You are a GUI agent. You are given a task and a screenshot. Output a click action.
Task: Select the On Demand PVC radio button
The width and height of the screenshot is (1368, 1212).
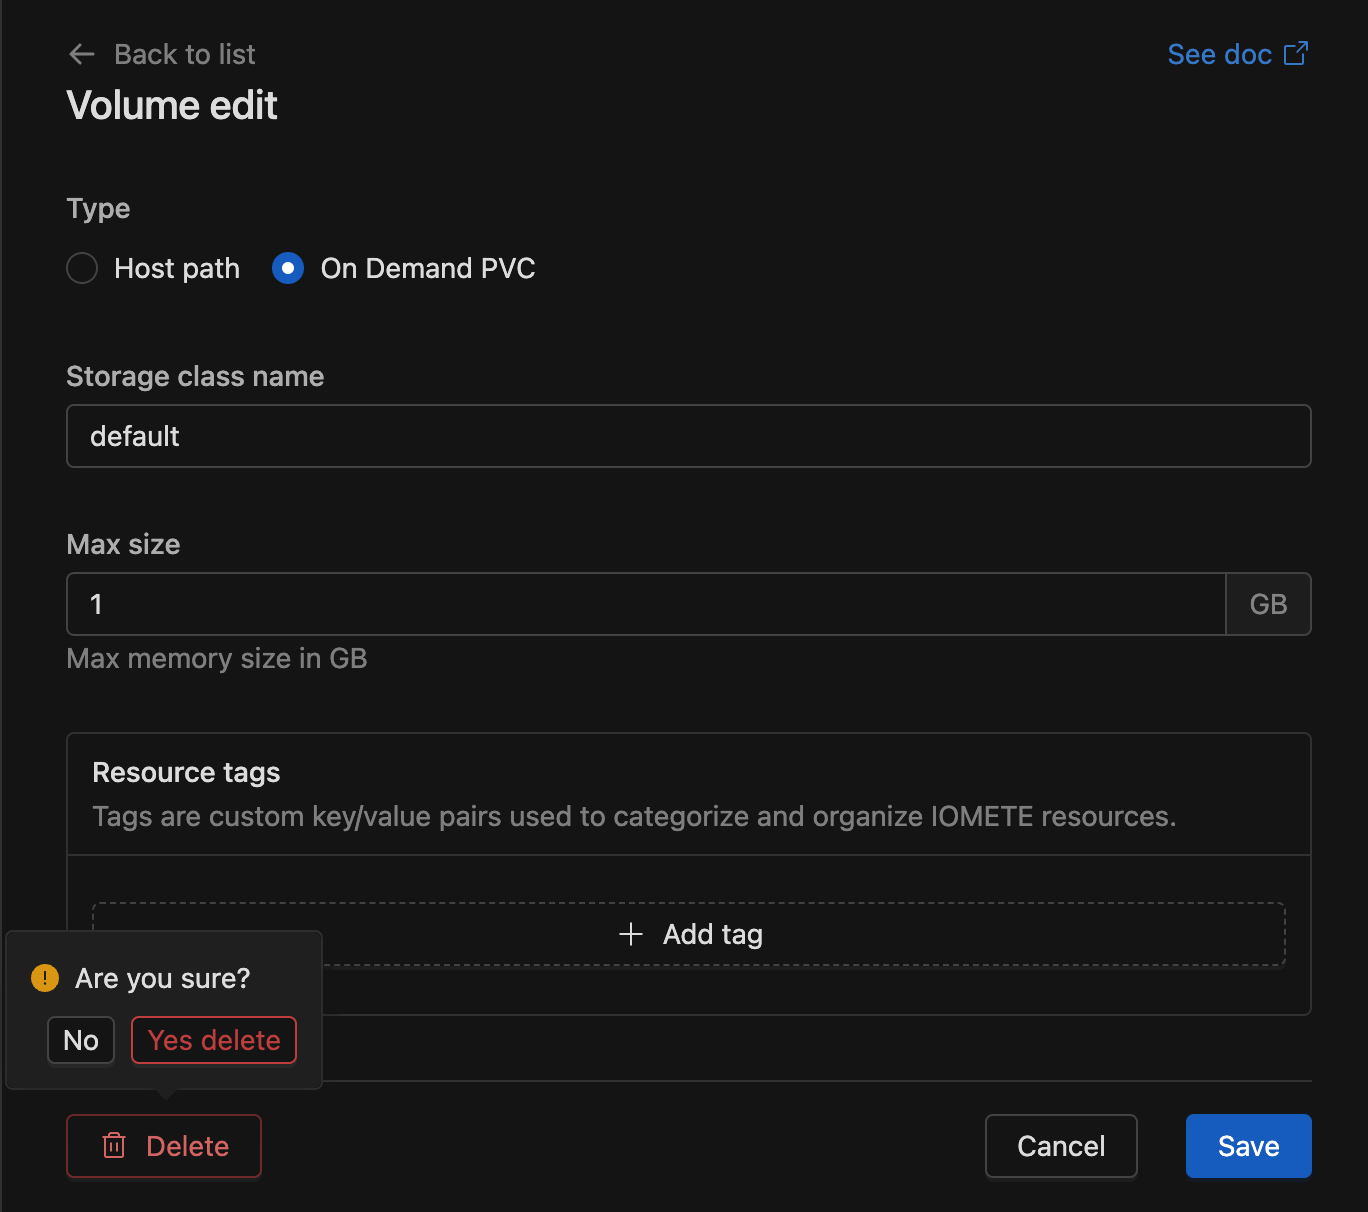[288, 268]
